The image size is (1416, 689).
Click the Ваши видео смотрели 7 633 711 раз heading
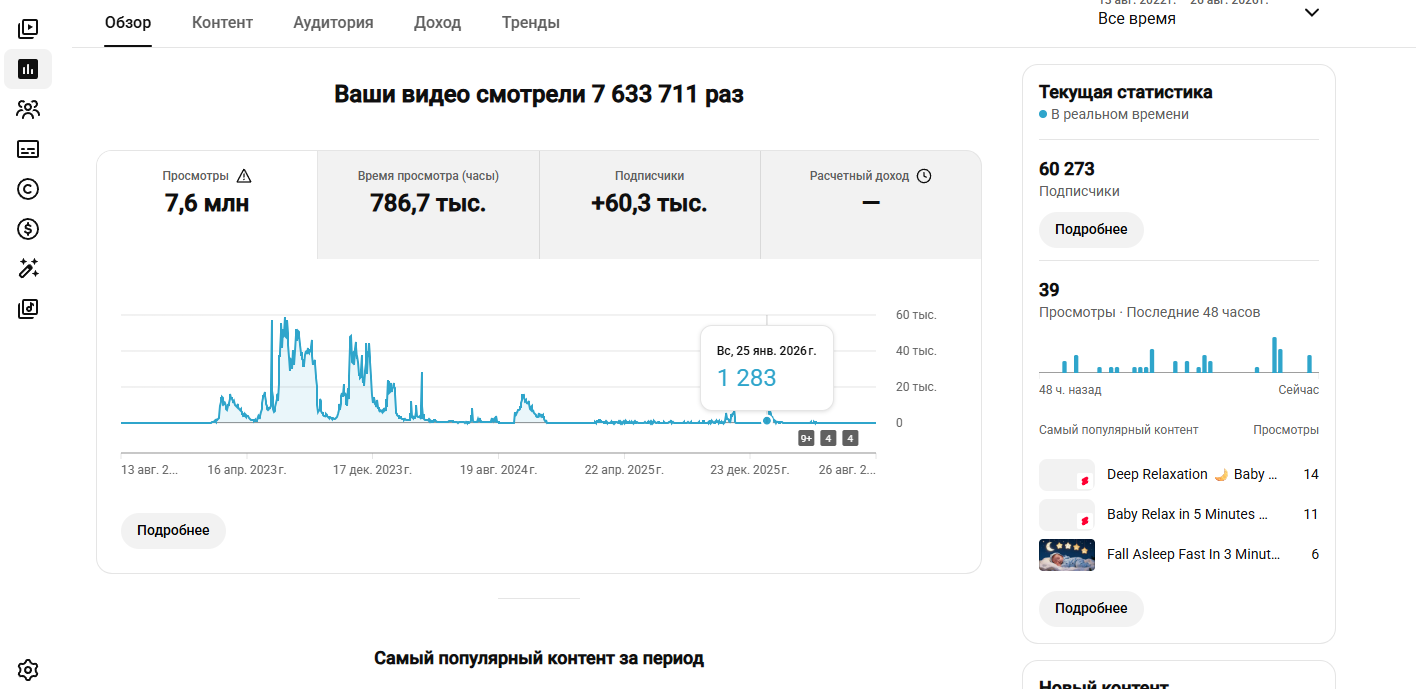pos(539,95)
